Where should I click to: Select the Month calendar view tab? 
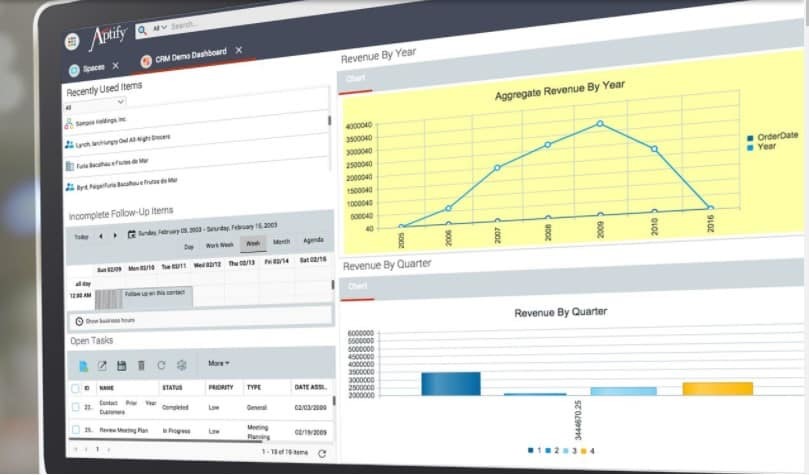(282, 241)
